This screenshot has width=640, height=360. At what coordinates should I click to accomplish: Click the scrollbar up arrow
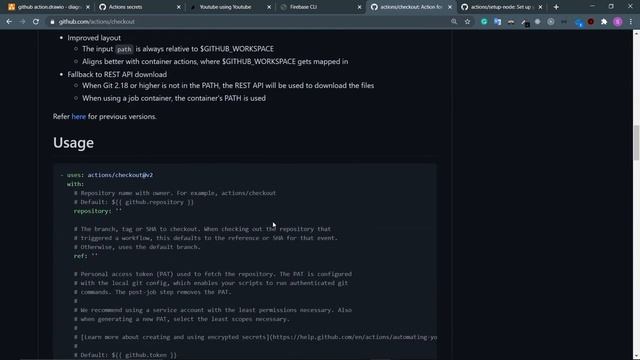636,33
